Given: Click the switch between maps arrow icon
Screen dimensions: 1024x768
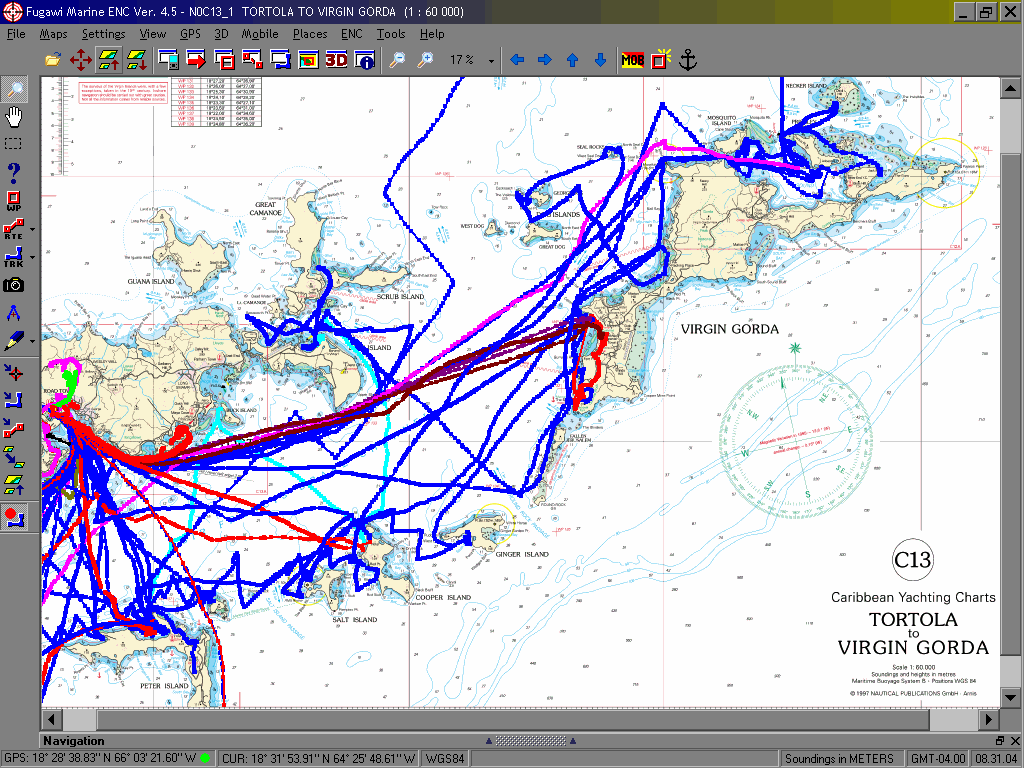Looking at the screenshot, I should [14, 456].
